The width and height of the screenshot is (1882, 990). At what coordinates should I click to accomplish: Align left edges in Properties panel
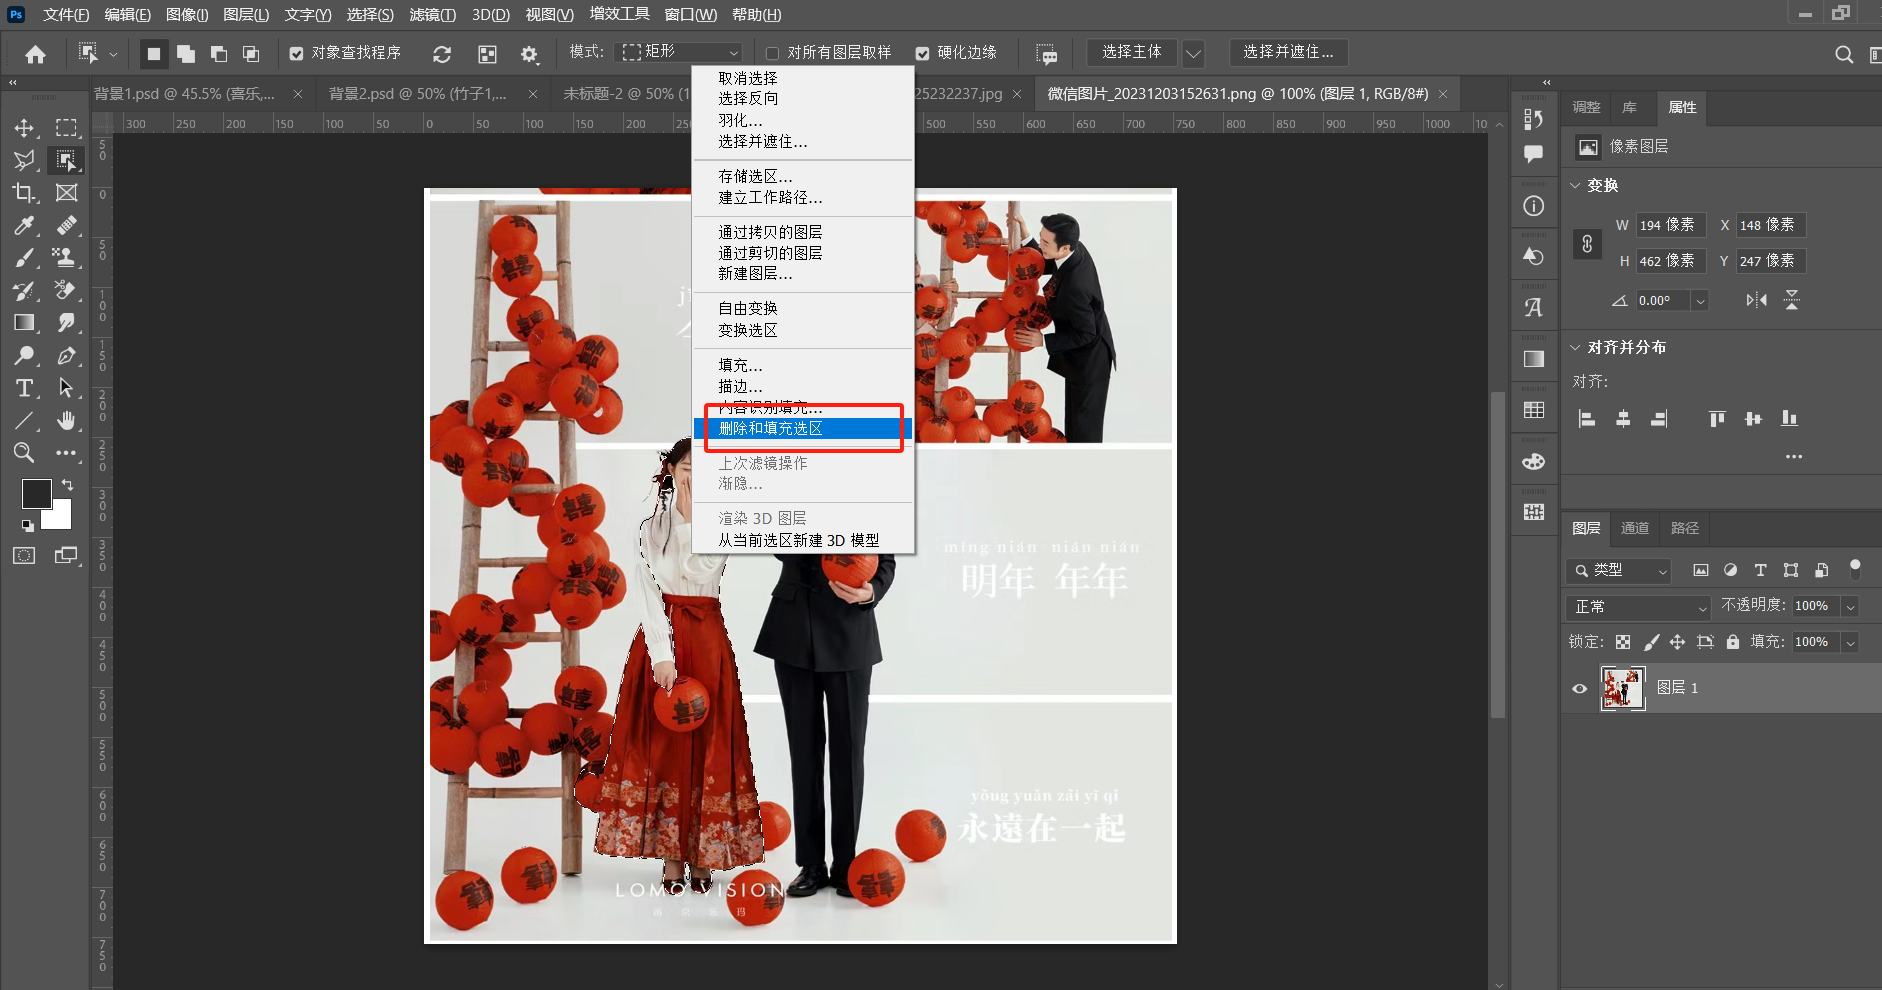[1587, 419]
